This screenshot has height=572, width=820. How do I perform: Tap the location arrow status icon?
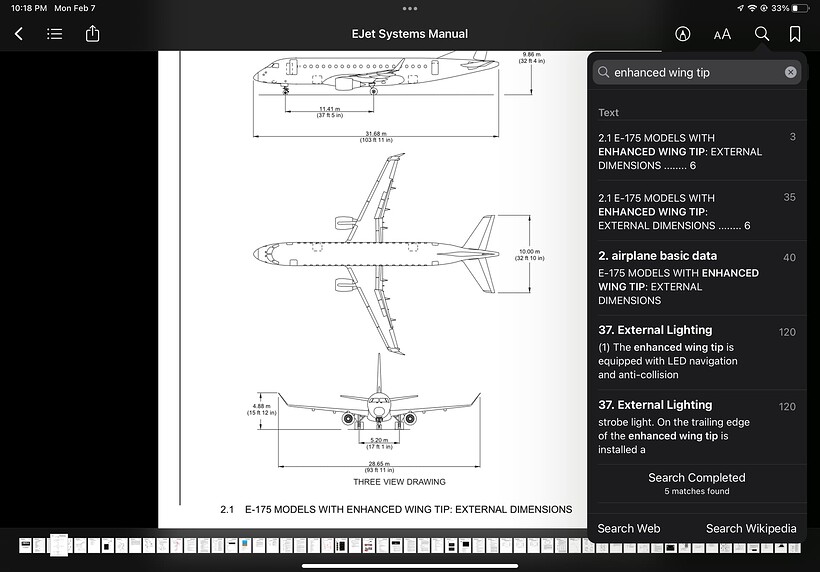tap(740, 8)
